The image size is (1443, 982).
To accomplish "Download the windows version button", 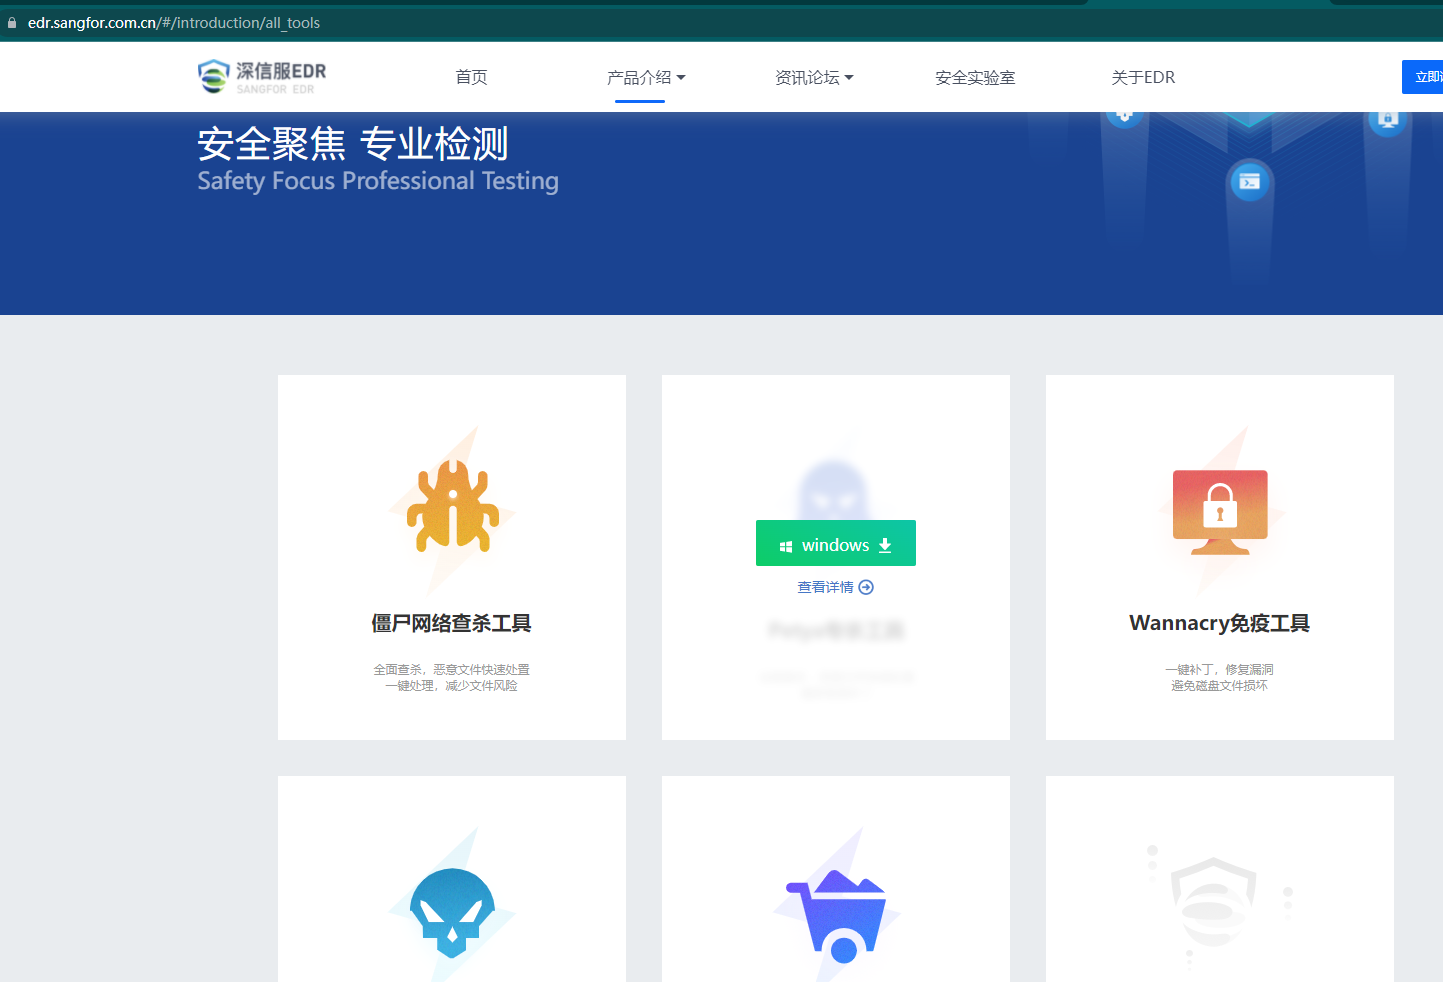I will click(x=836, y=543).
